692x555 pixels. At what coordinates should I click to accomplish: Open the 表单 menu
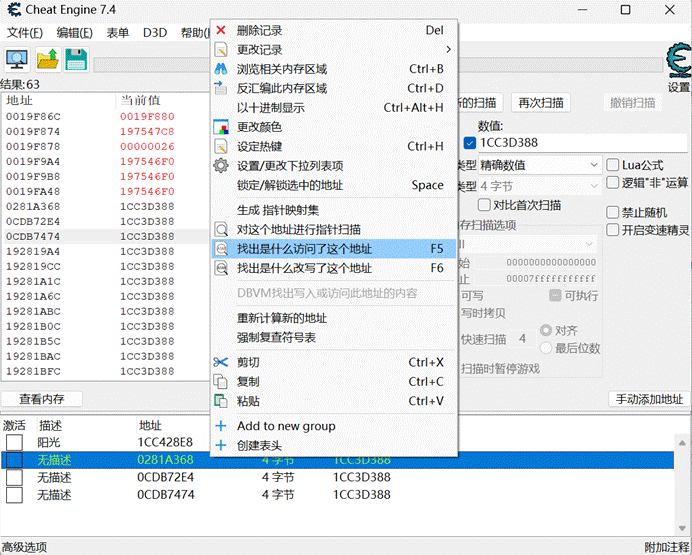117,33
